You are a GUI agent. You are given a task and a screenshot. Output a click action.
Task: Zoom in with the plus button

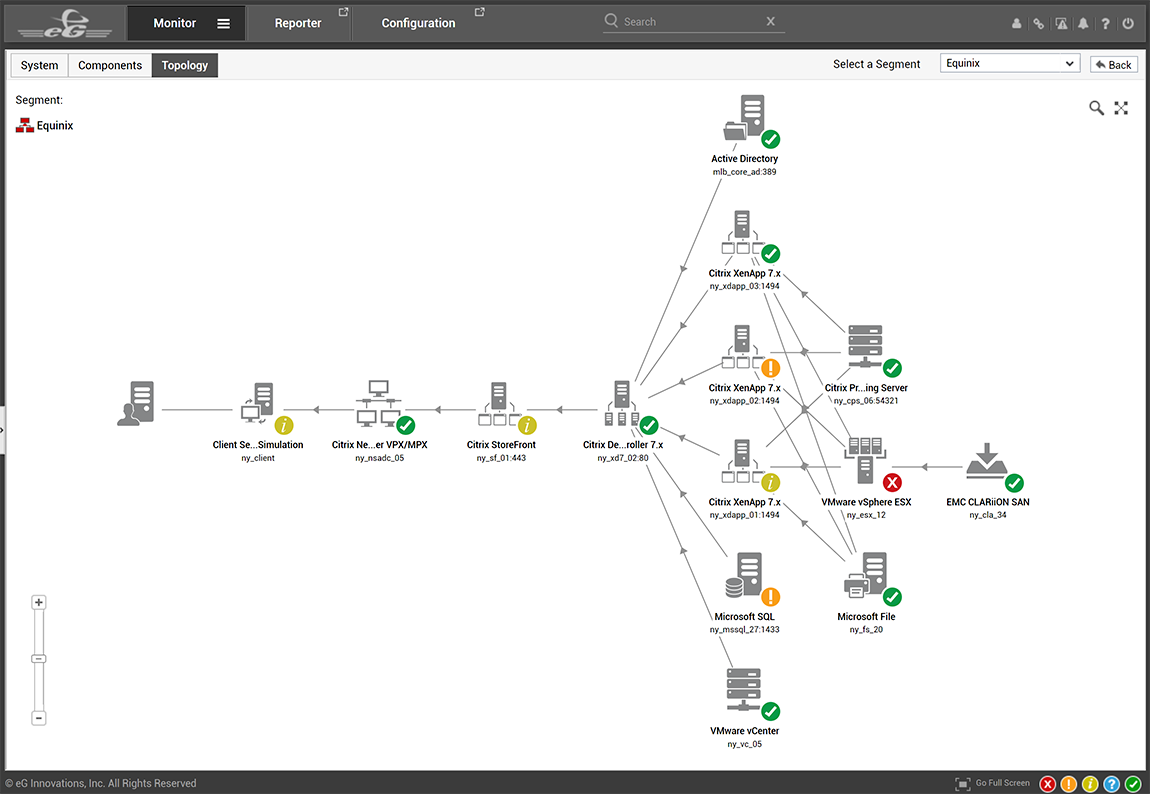(x=39, y=603)
